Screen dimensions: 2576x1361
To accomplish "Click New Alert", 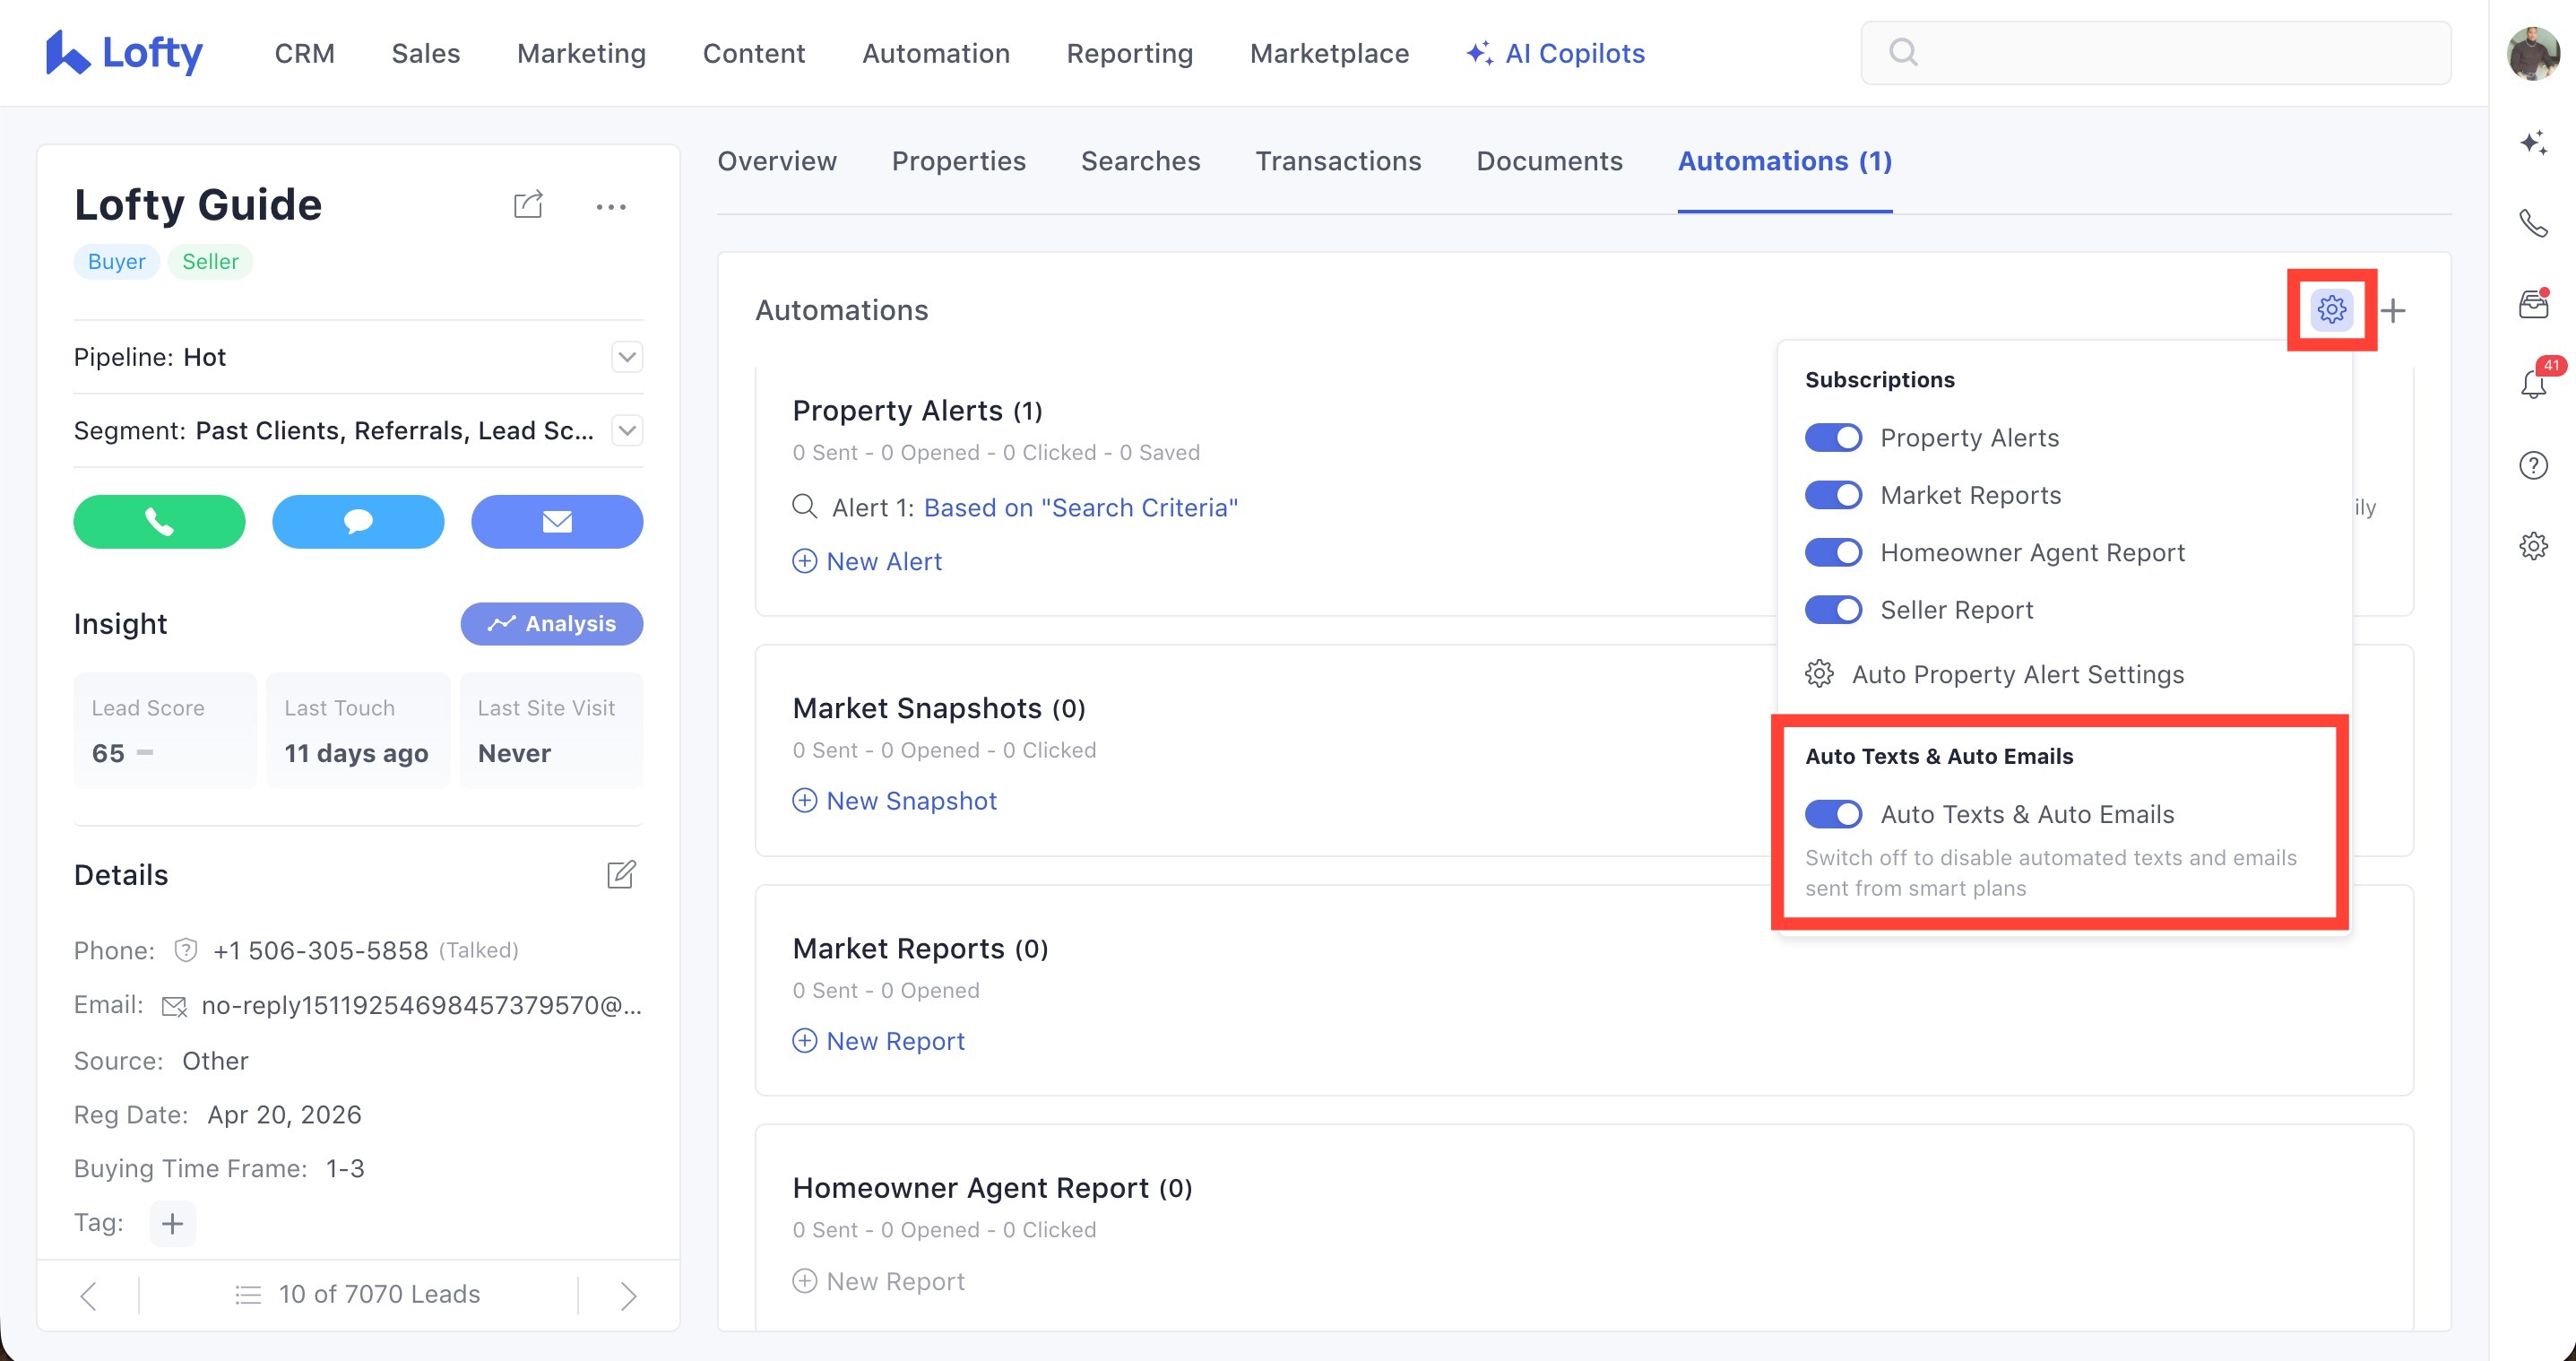I will (x=867, y=561).
